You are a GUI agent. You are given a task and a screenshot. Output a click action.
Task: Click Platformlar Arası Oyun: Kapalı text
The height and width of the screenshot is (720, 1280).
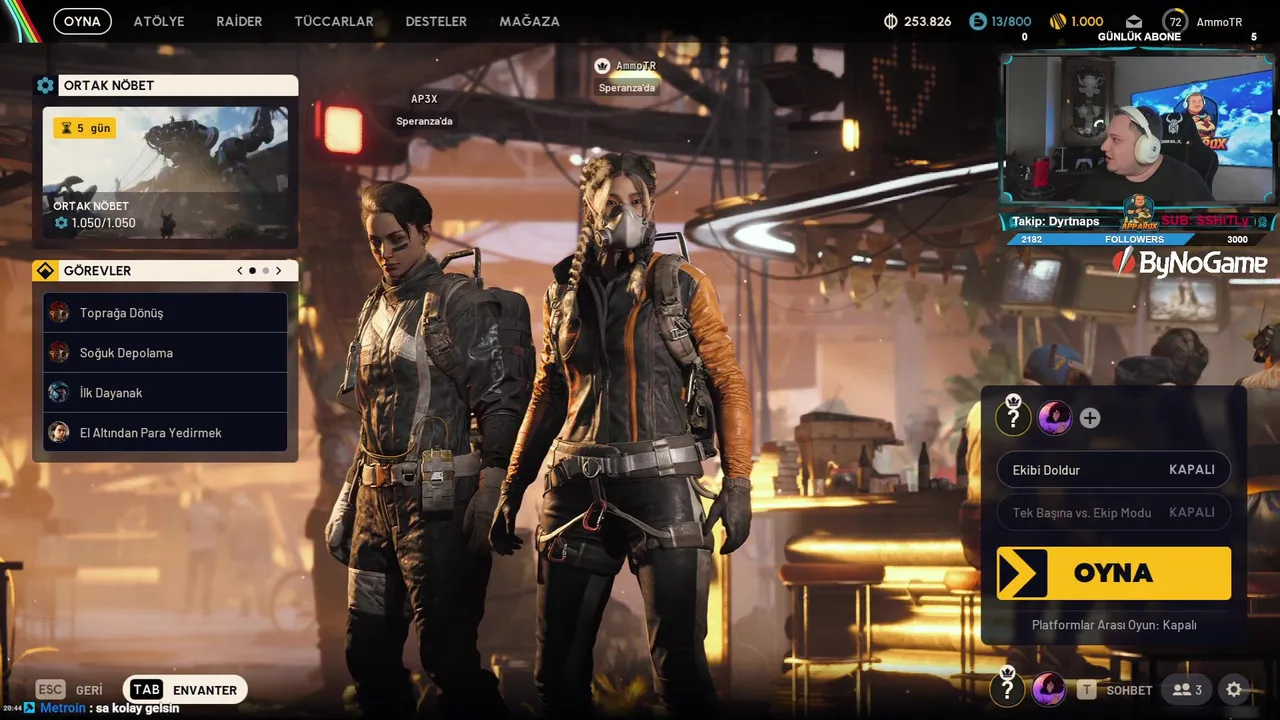click(1114, 625)
